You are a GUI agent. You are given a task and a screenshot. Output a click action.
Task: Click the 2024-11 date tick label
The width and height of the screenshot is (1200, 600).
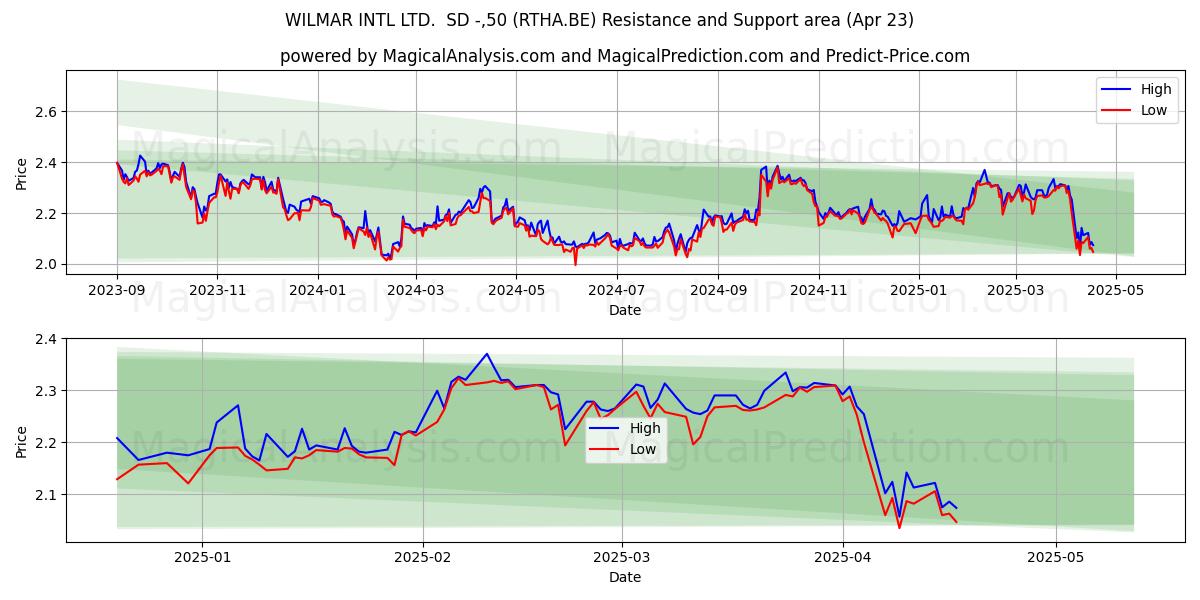(818, 290)
